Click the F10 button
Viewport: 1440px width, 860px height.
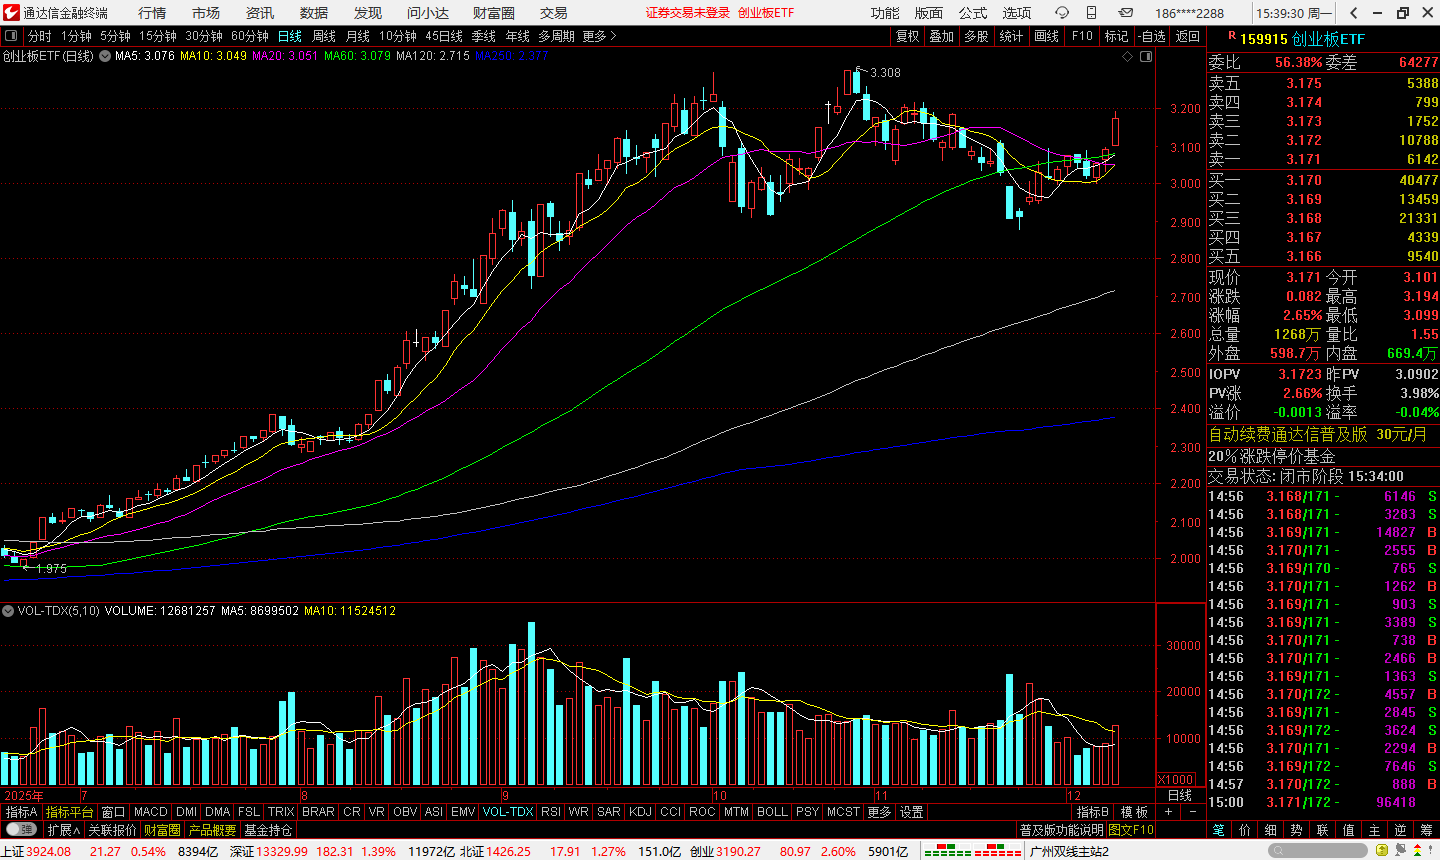[1082, 36]
